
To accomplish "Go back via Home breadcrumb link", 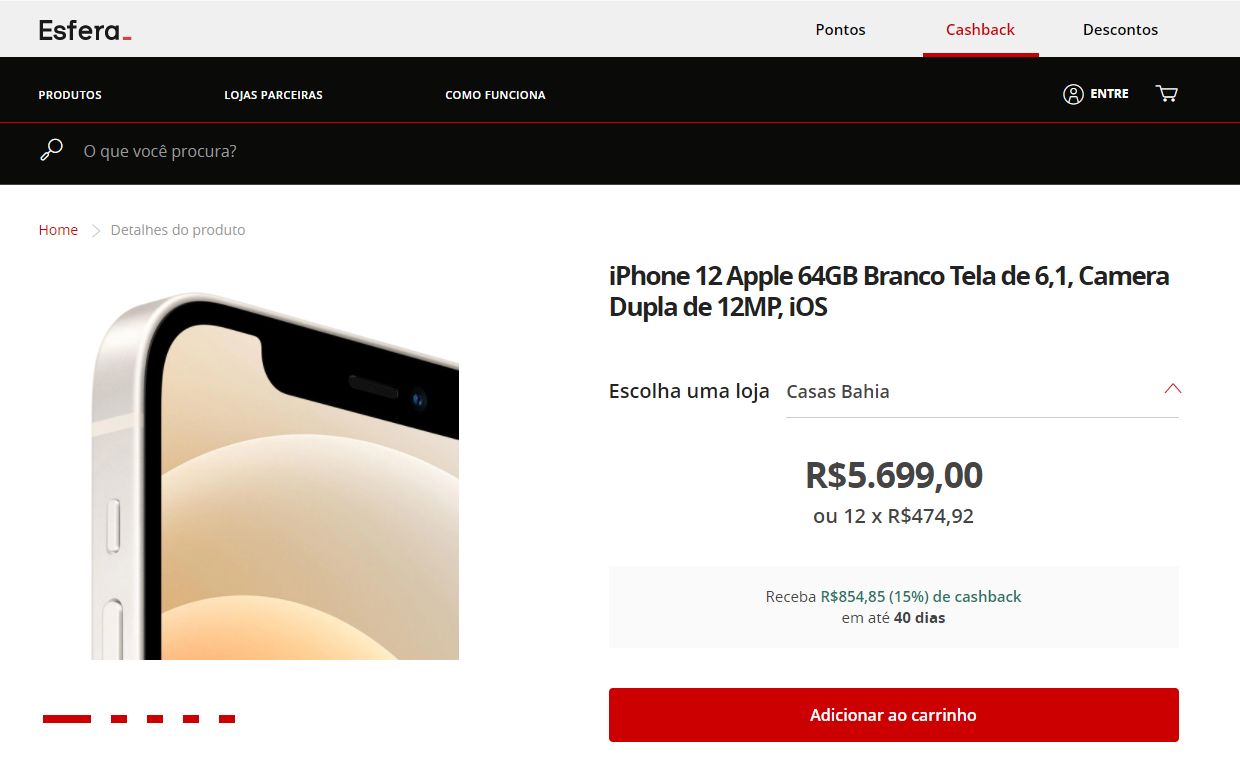I will (58, 230).
